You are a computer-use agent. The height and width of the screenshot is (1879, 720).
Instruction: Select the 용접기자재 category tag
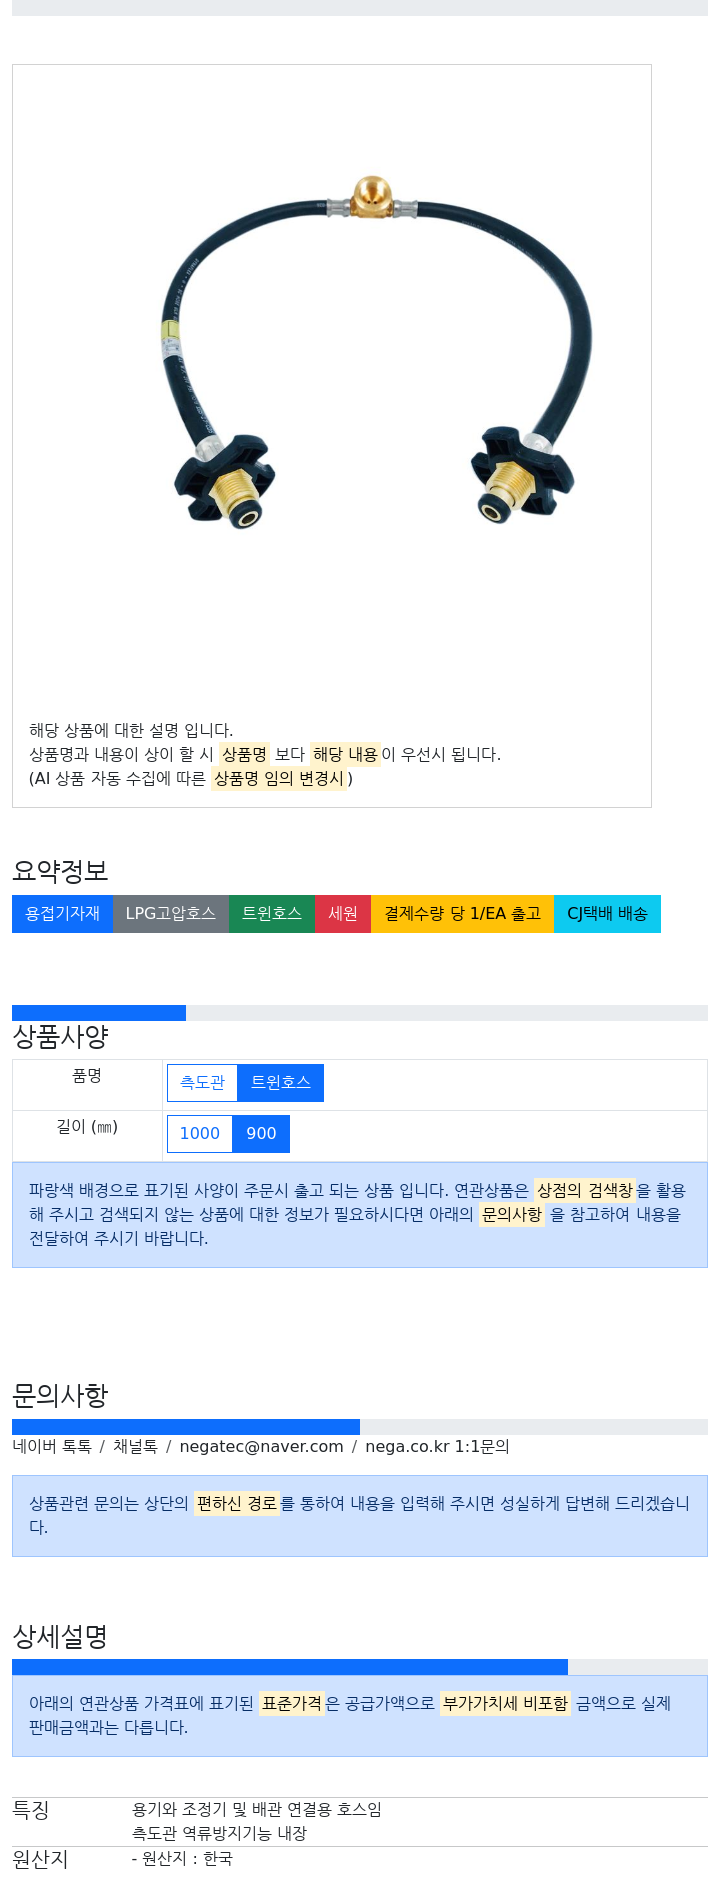point(62,914)
